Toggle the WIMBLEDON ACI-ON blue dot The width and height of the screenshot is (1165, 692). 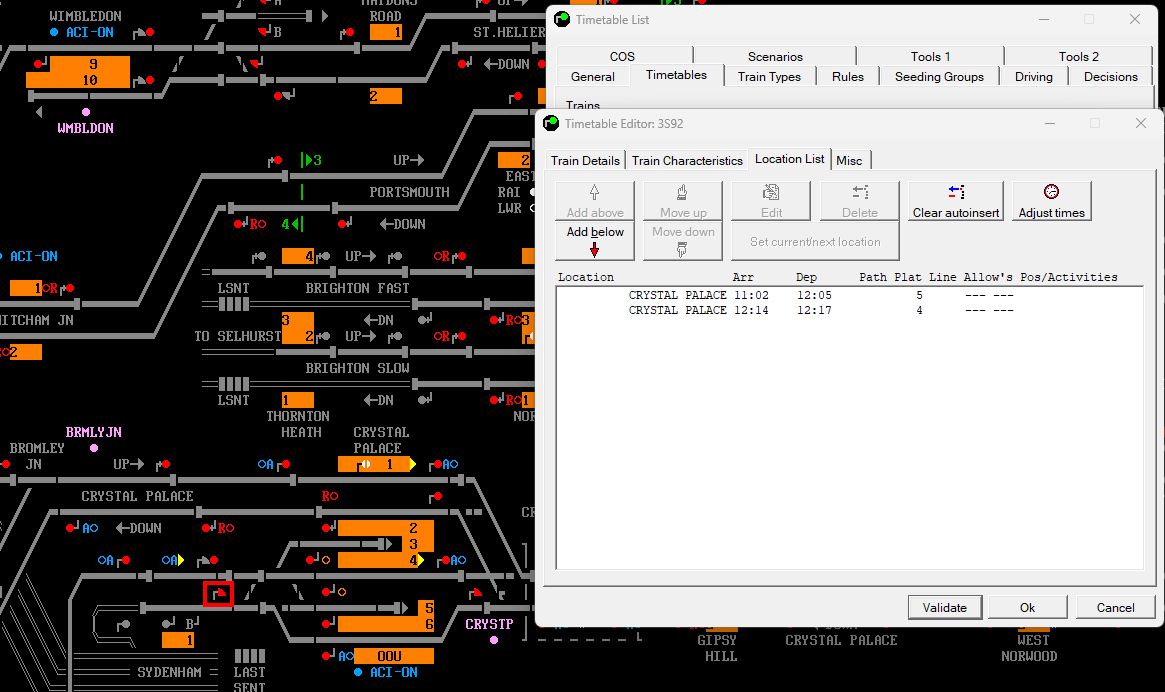coord(53,32)
